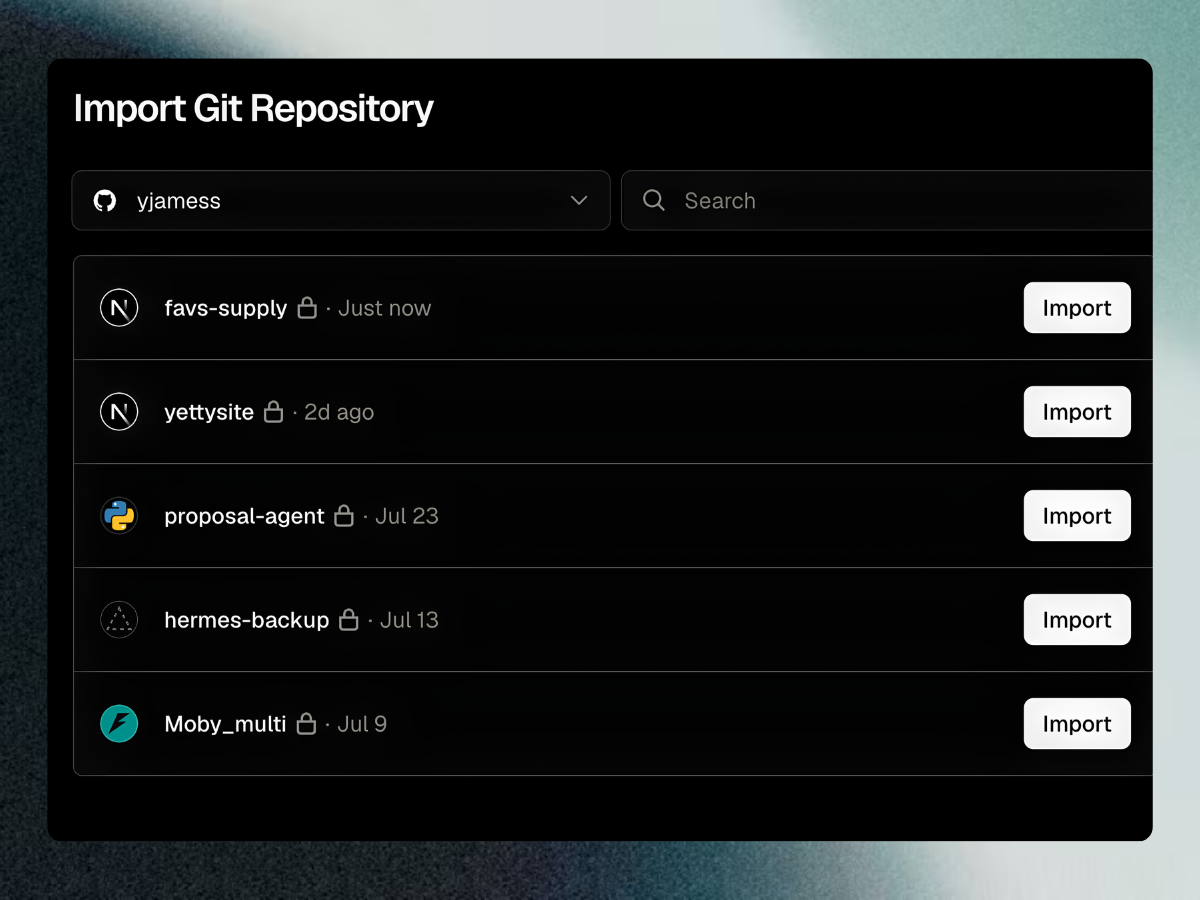Click the magnifier icon in search box
The image size is (1200, 900).
(654, 200)
